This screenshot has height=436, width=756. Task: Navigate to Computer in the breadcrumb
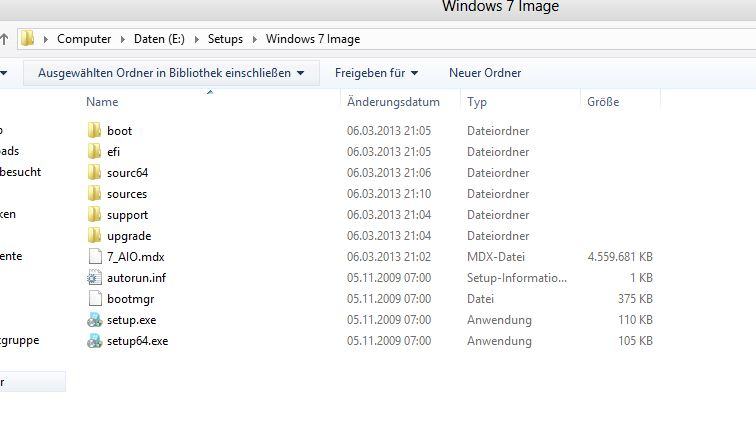pos(84,39)
